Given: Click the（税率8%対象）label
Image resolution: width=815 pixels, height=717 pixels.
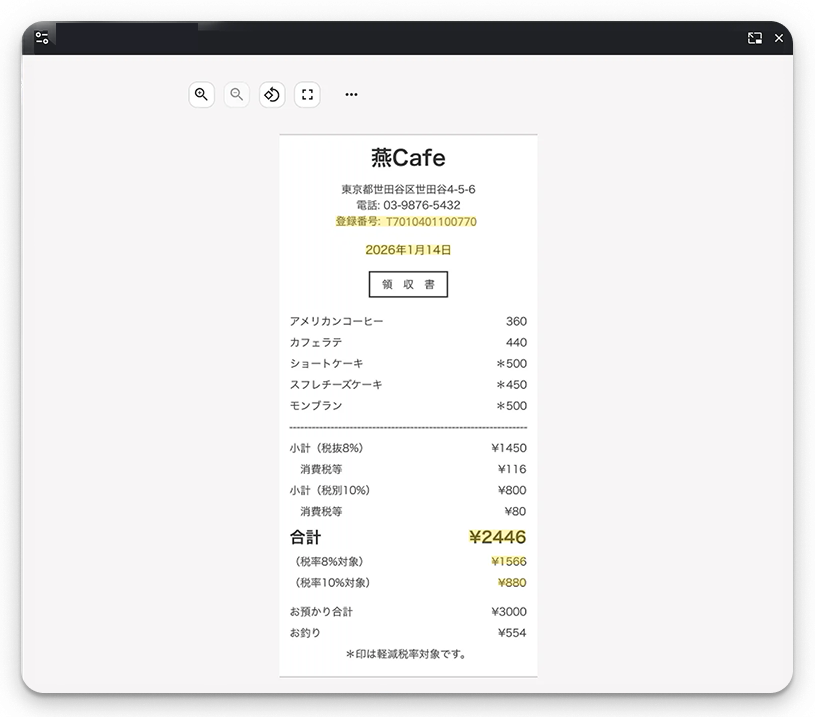Looking at the screenshot, I should (330, 562).
